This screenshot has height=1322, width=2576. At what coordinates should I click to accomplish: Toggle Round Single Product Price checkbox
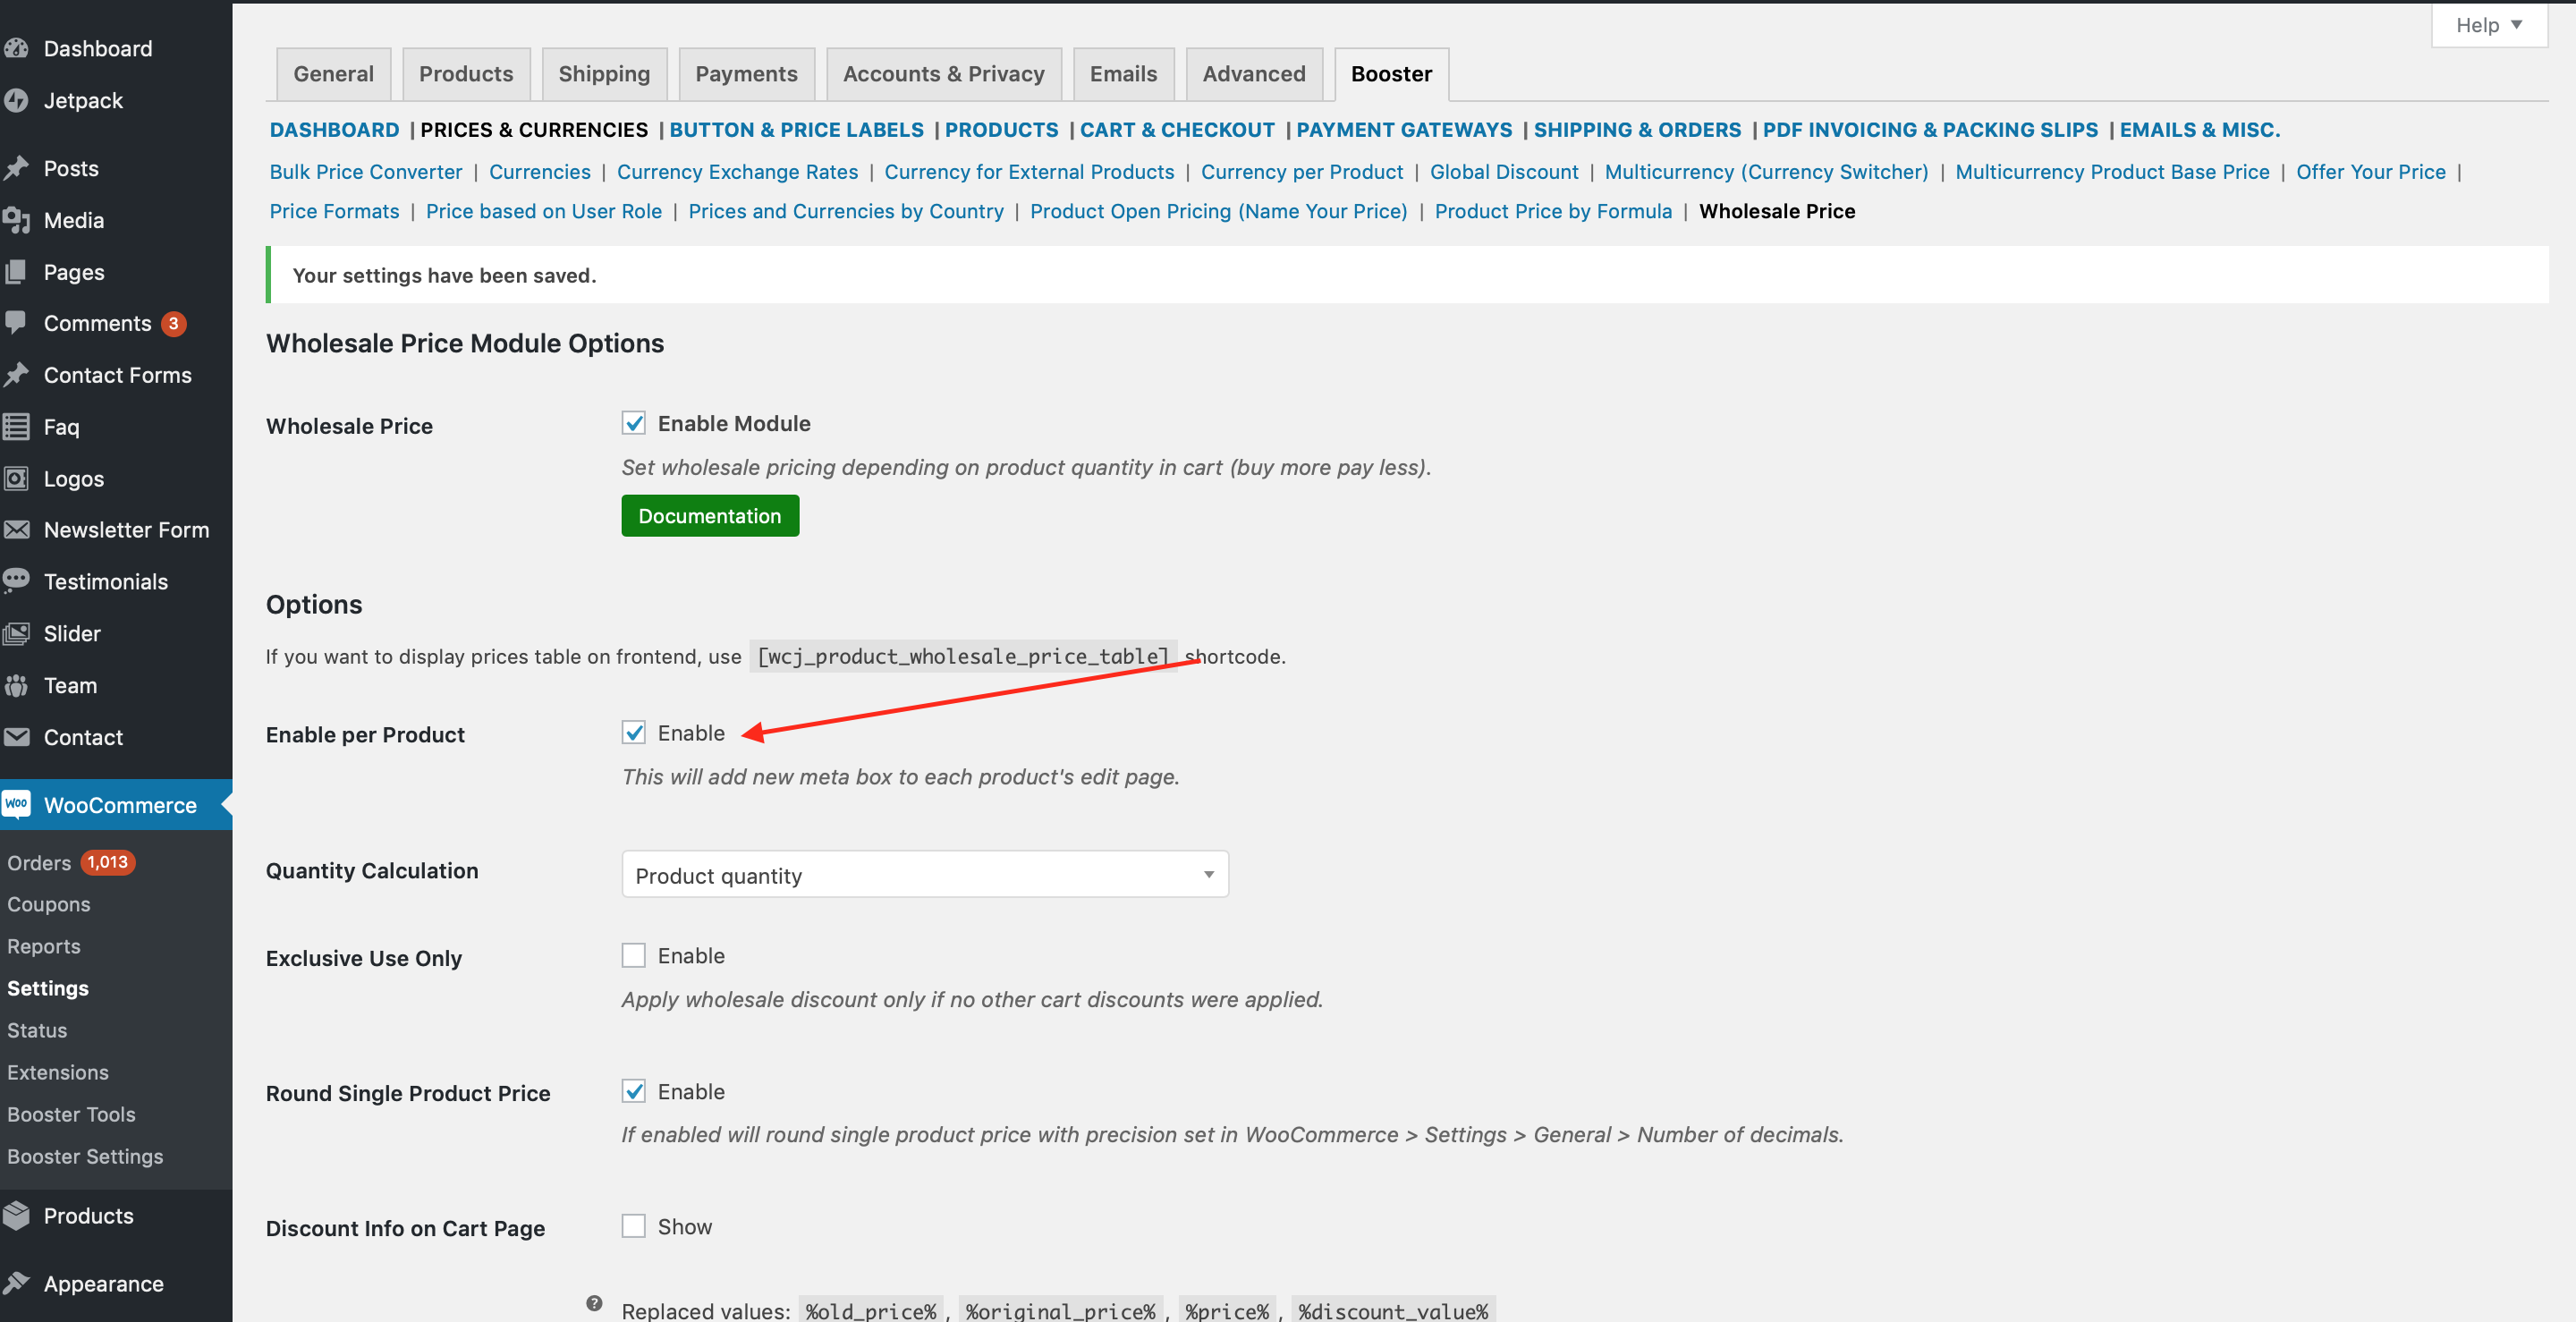point(634,1091)
